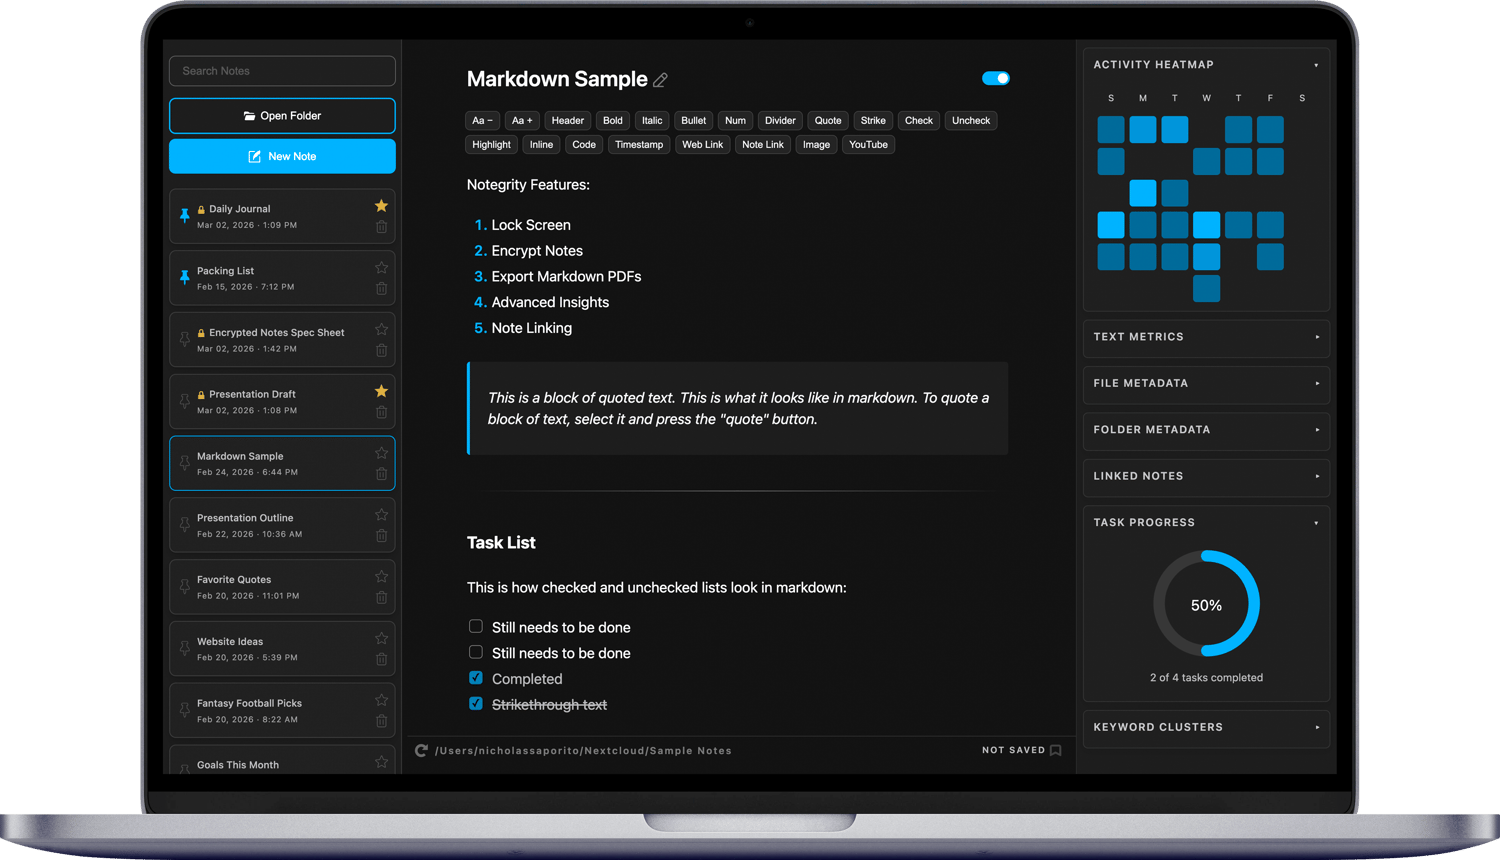Click the Note Link toolbar button
This screenshot has height=860, width=1500.
pos(763,145)
